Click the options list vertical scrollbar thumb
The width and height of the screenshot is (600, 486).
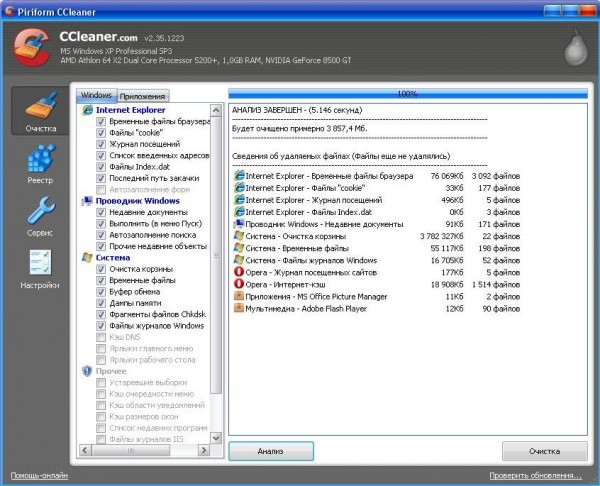point(216,255)
